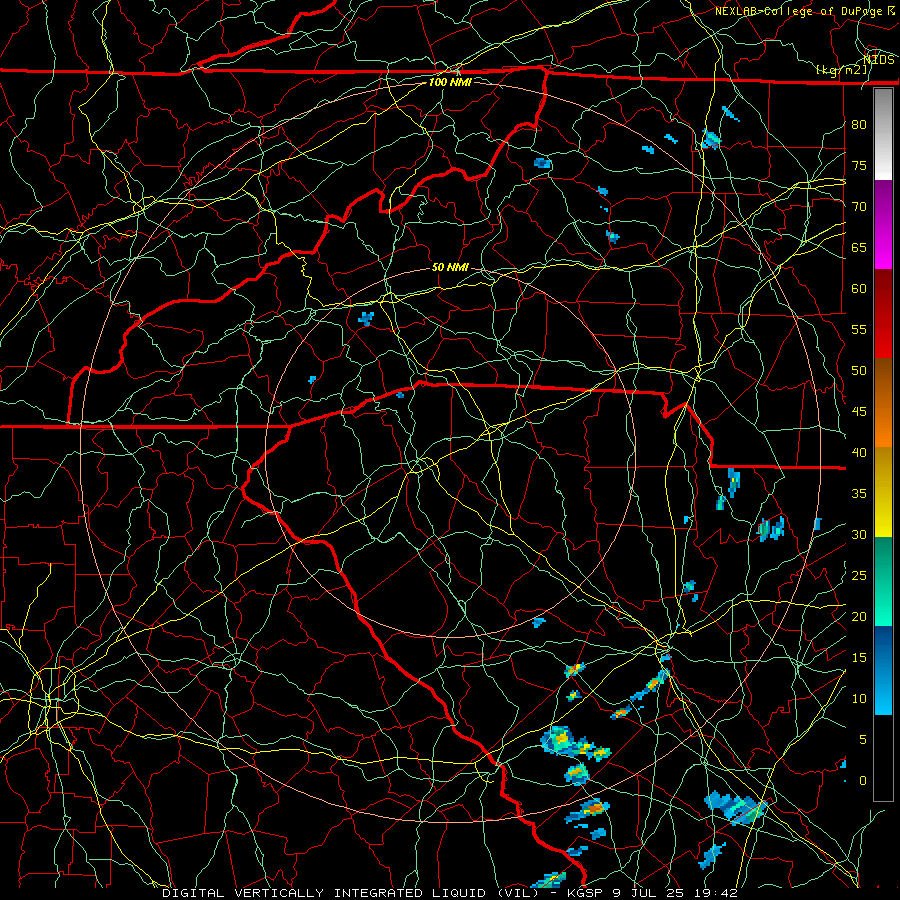Click the 75 value on the scale
The image size is (900, 900).
[859, 165]
